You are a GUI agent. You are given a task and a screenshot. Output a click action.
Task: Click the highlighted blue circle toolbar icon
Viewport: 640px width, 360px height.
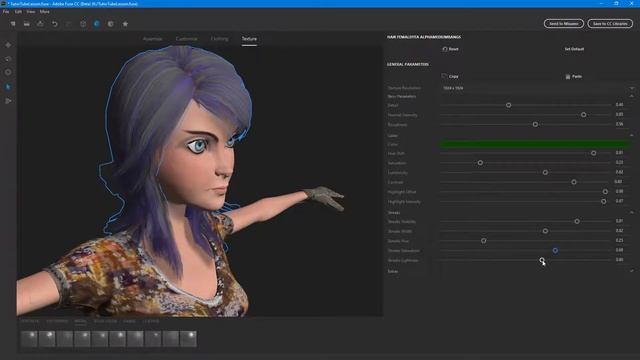(97, 24)
